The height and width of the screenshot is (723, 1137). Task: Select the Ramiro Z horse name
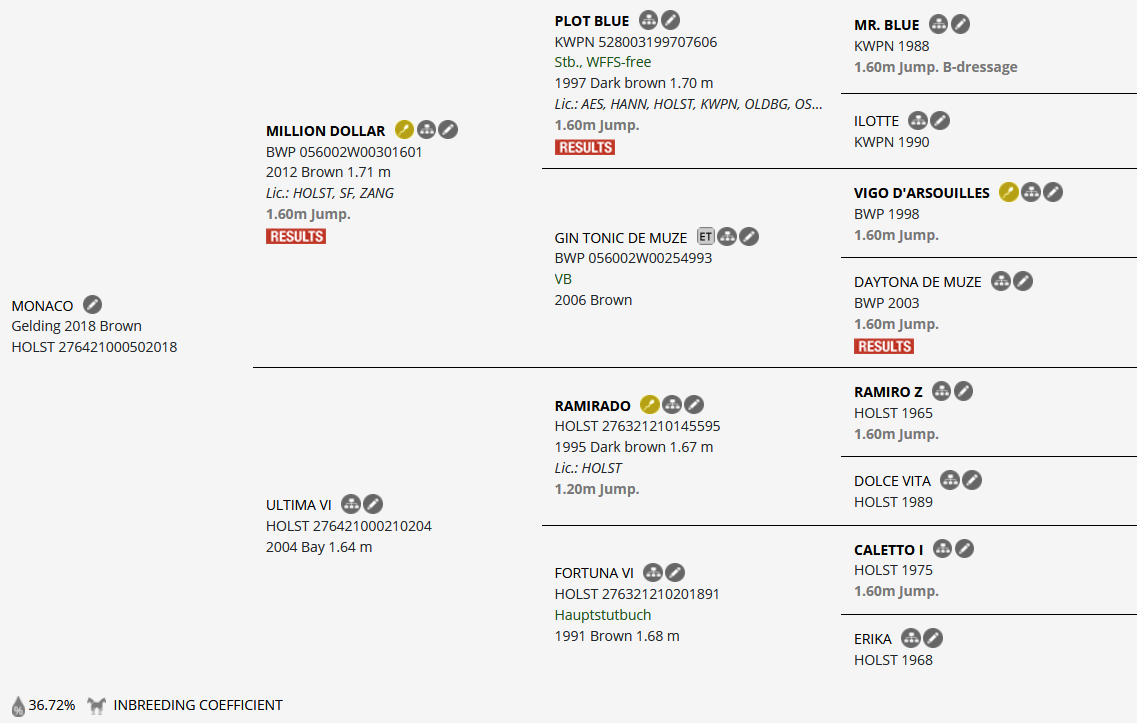pos(888,391)
